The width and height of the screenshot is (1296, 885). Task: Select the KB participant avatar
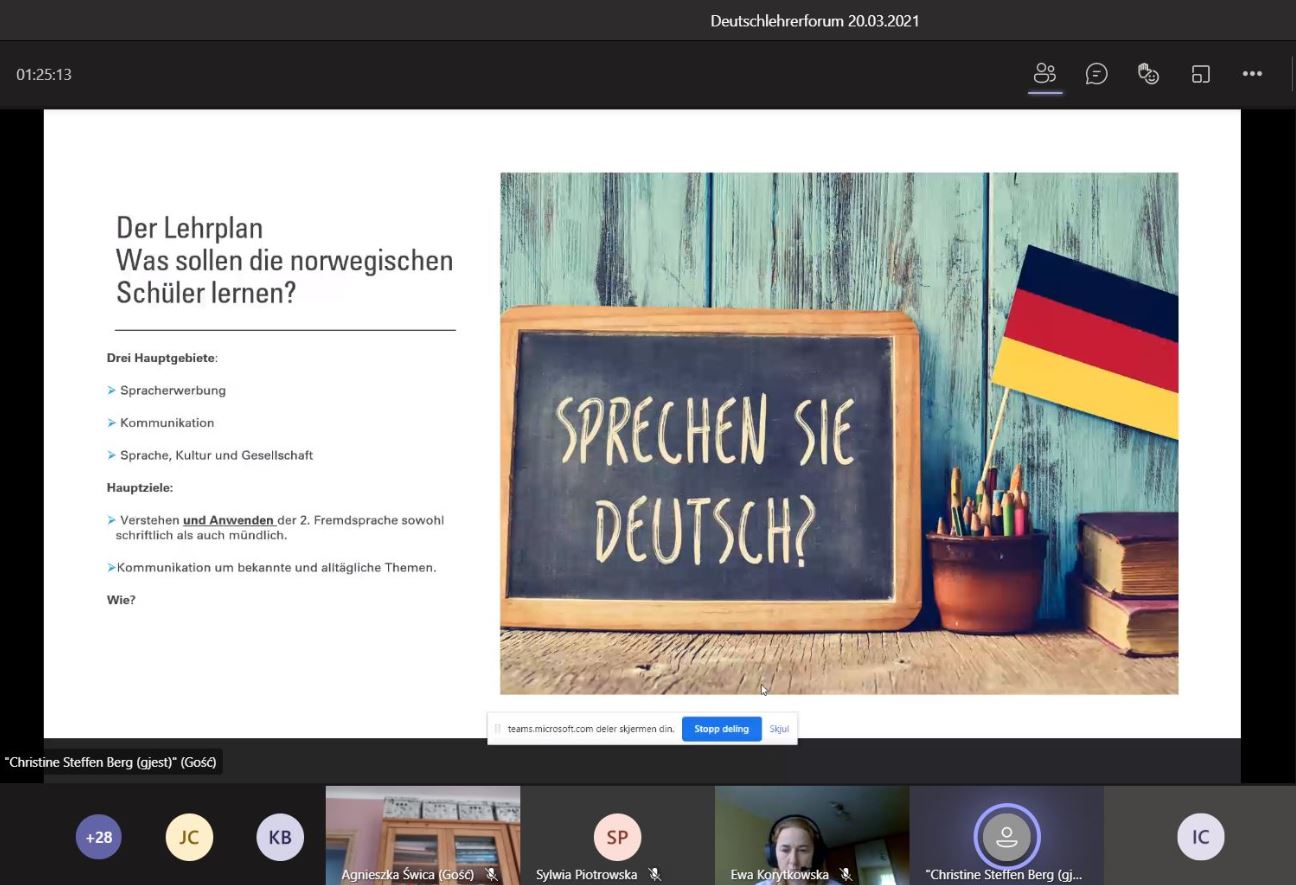click(280, 837)
